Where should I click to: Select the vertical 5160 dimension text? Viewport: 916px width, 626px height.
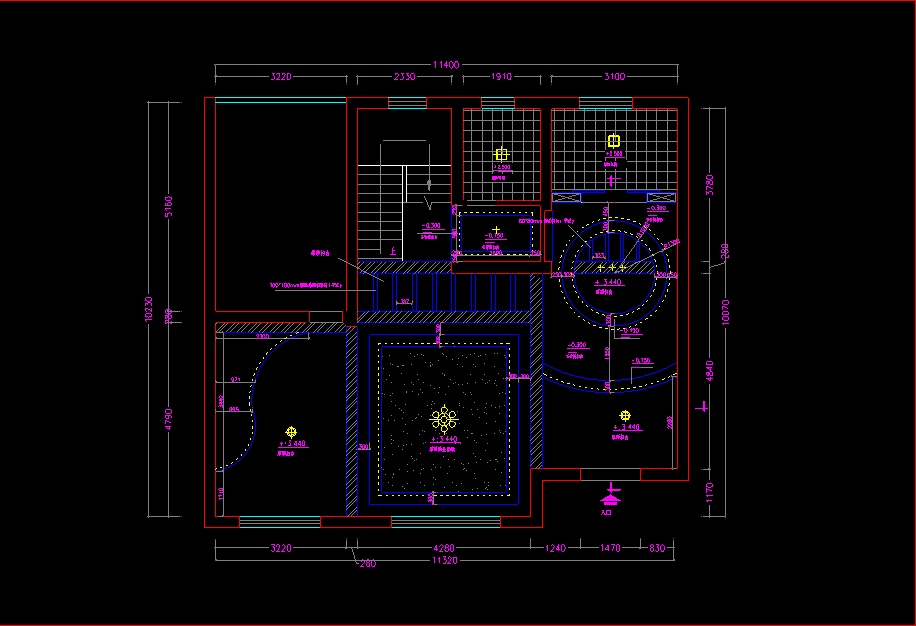point(169,206)
